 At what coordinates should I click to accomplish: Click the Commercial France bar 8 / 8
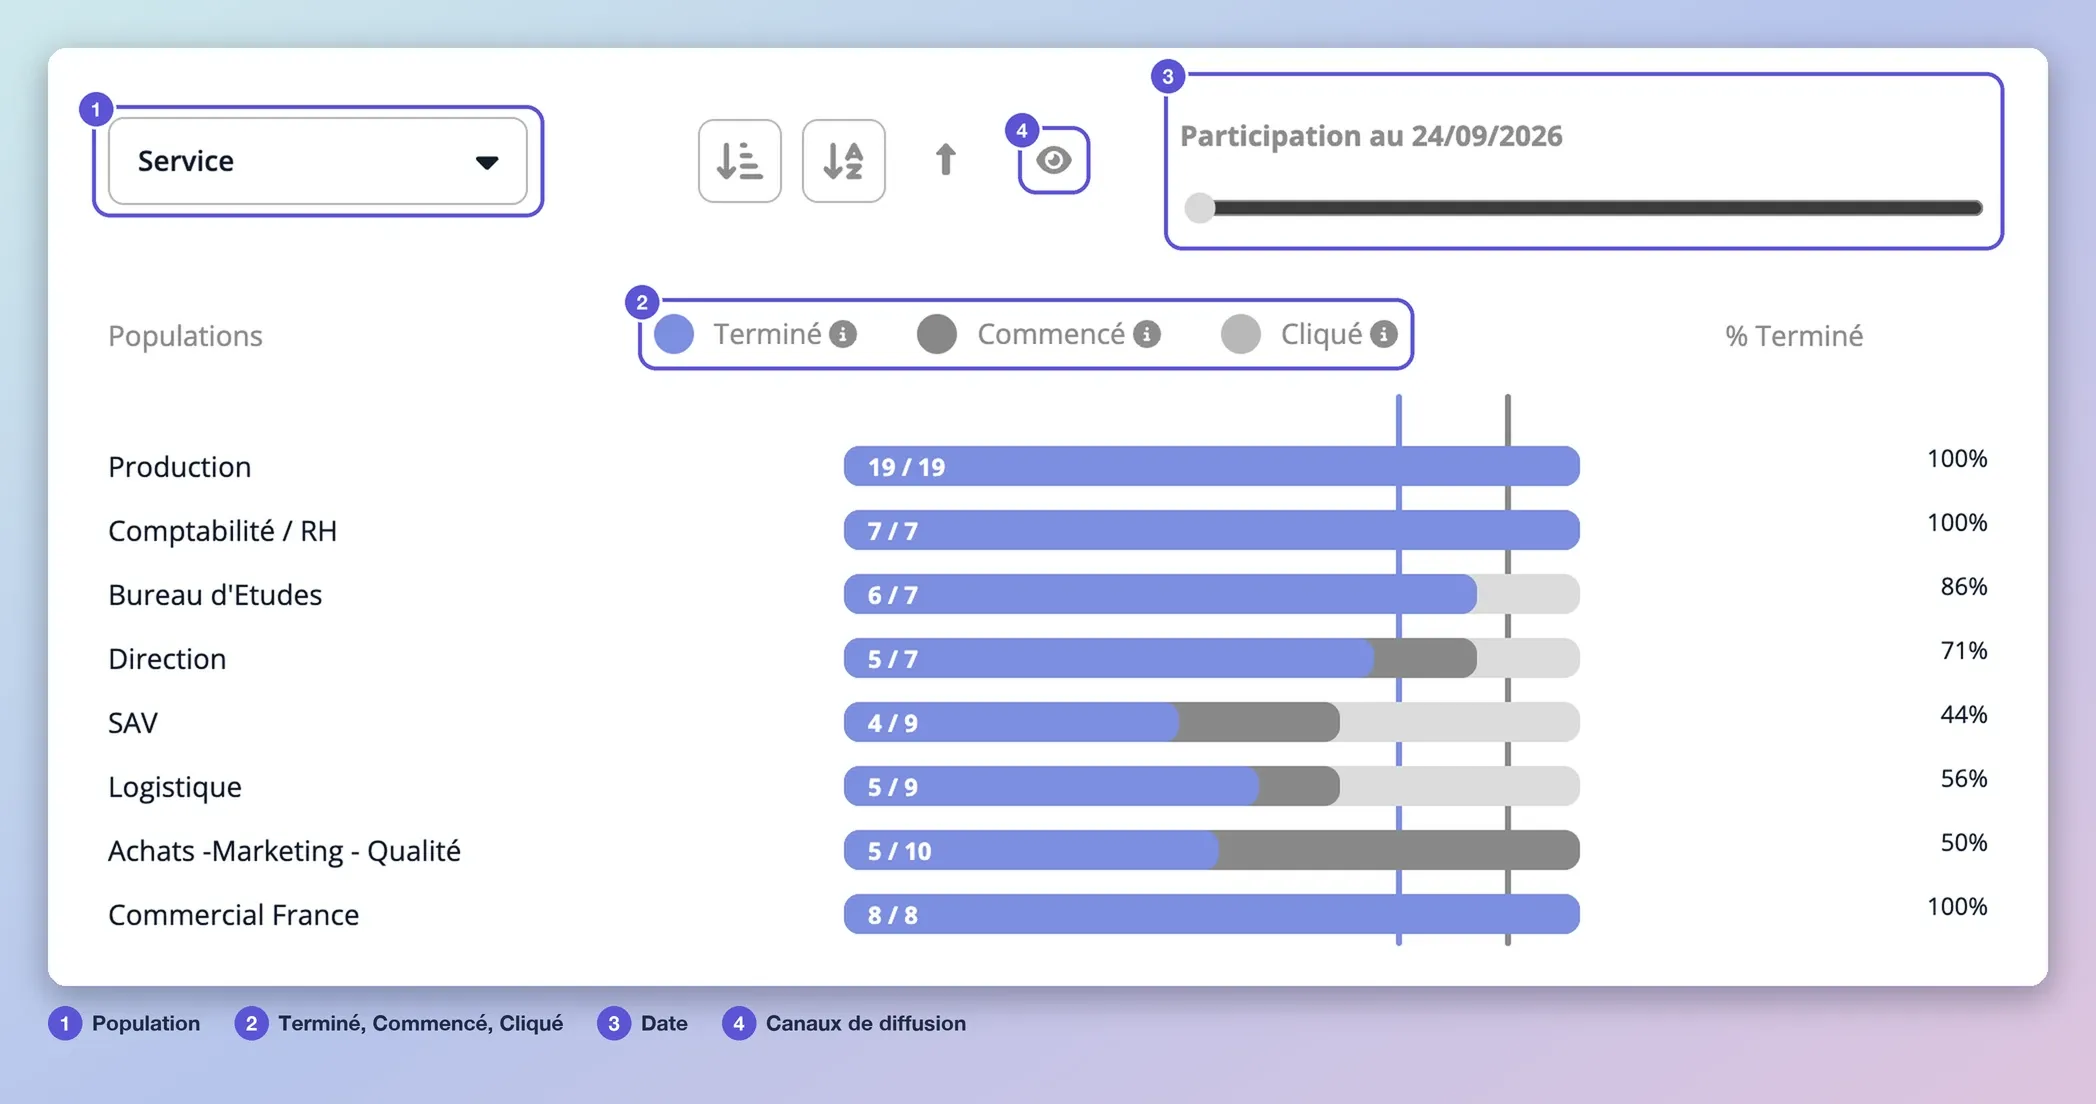pyautogui.click(x=1212, y=914)
